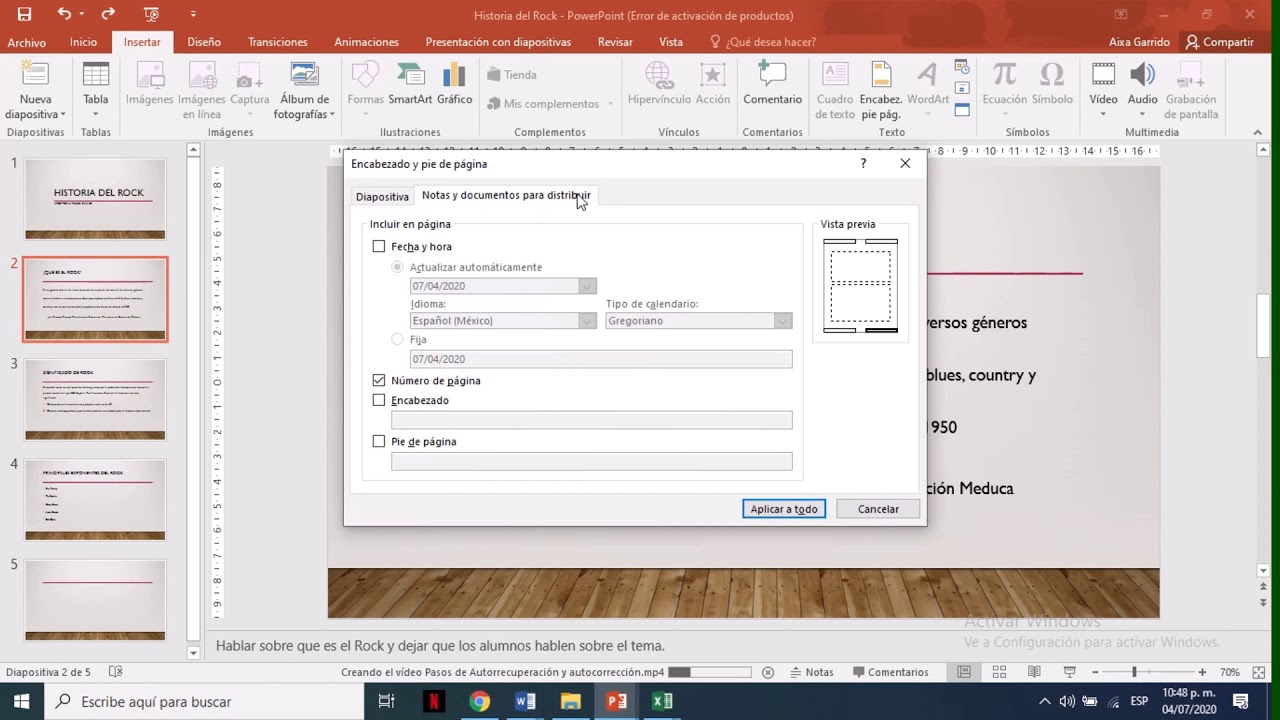The width and height of the screenshot is (1280, 720).
Task: Expand the automatic date format dropdown
Action: (x=587, y=286)
